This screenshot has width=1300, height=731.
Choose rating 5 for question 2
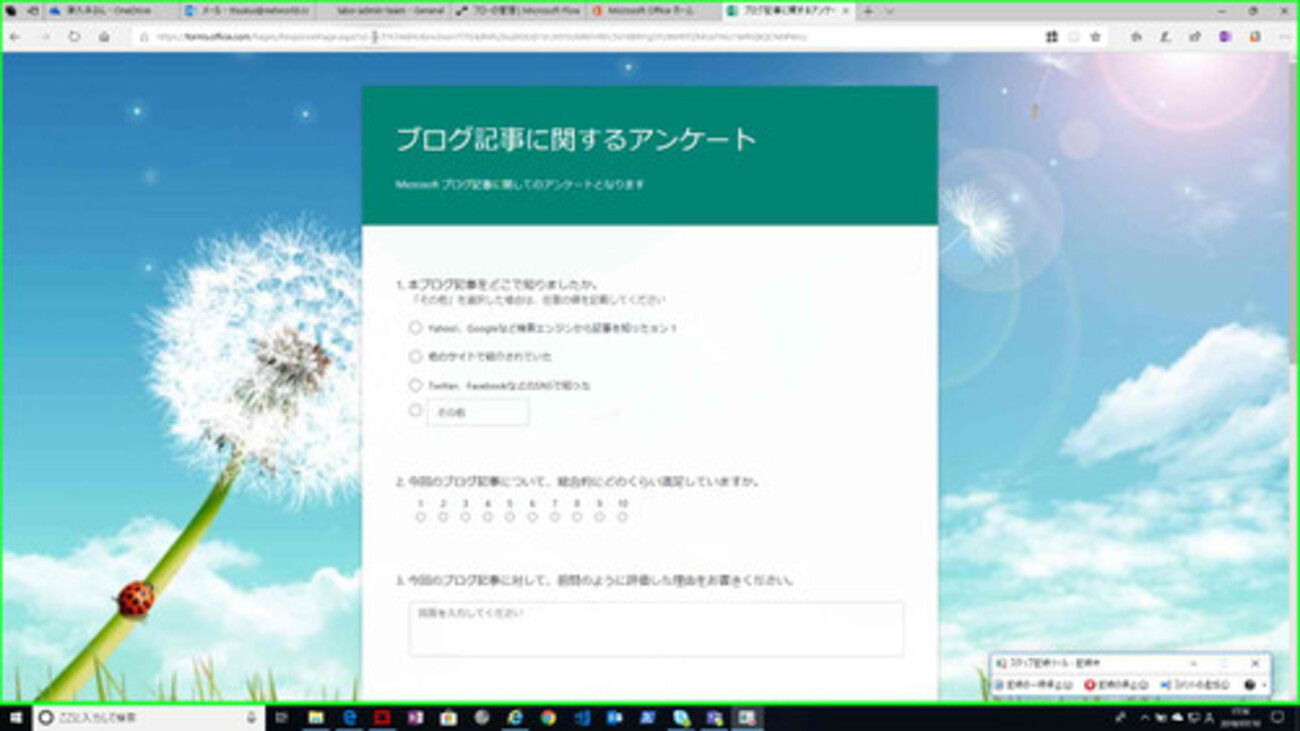[510, 517]
